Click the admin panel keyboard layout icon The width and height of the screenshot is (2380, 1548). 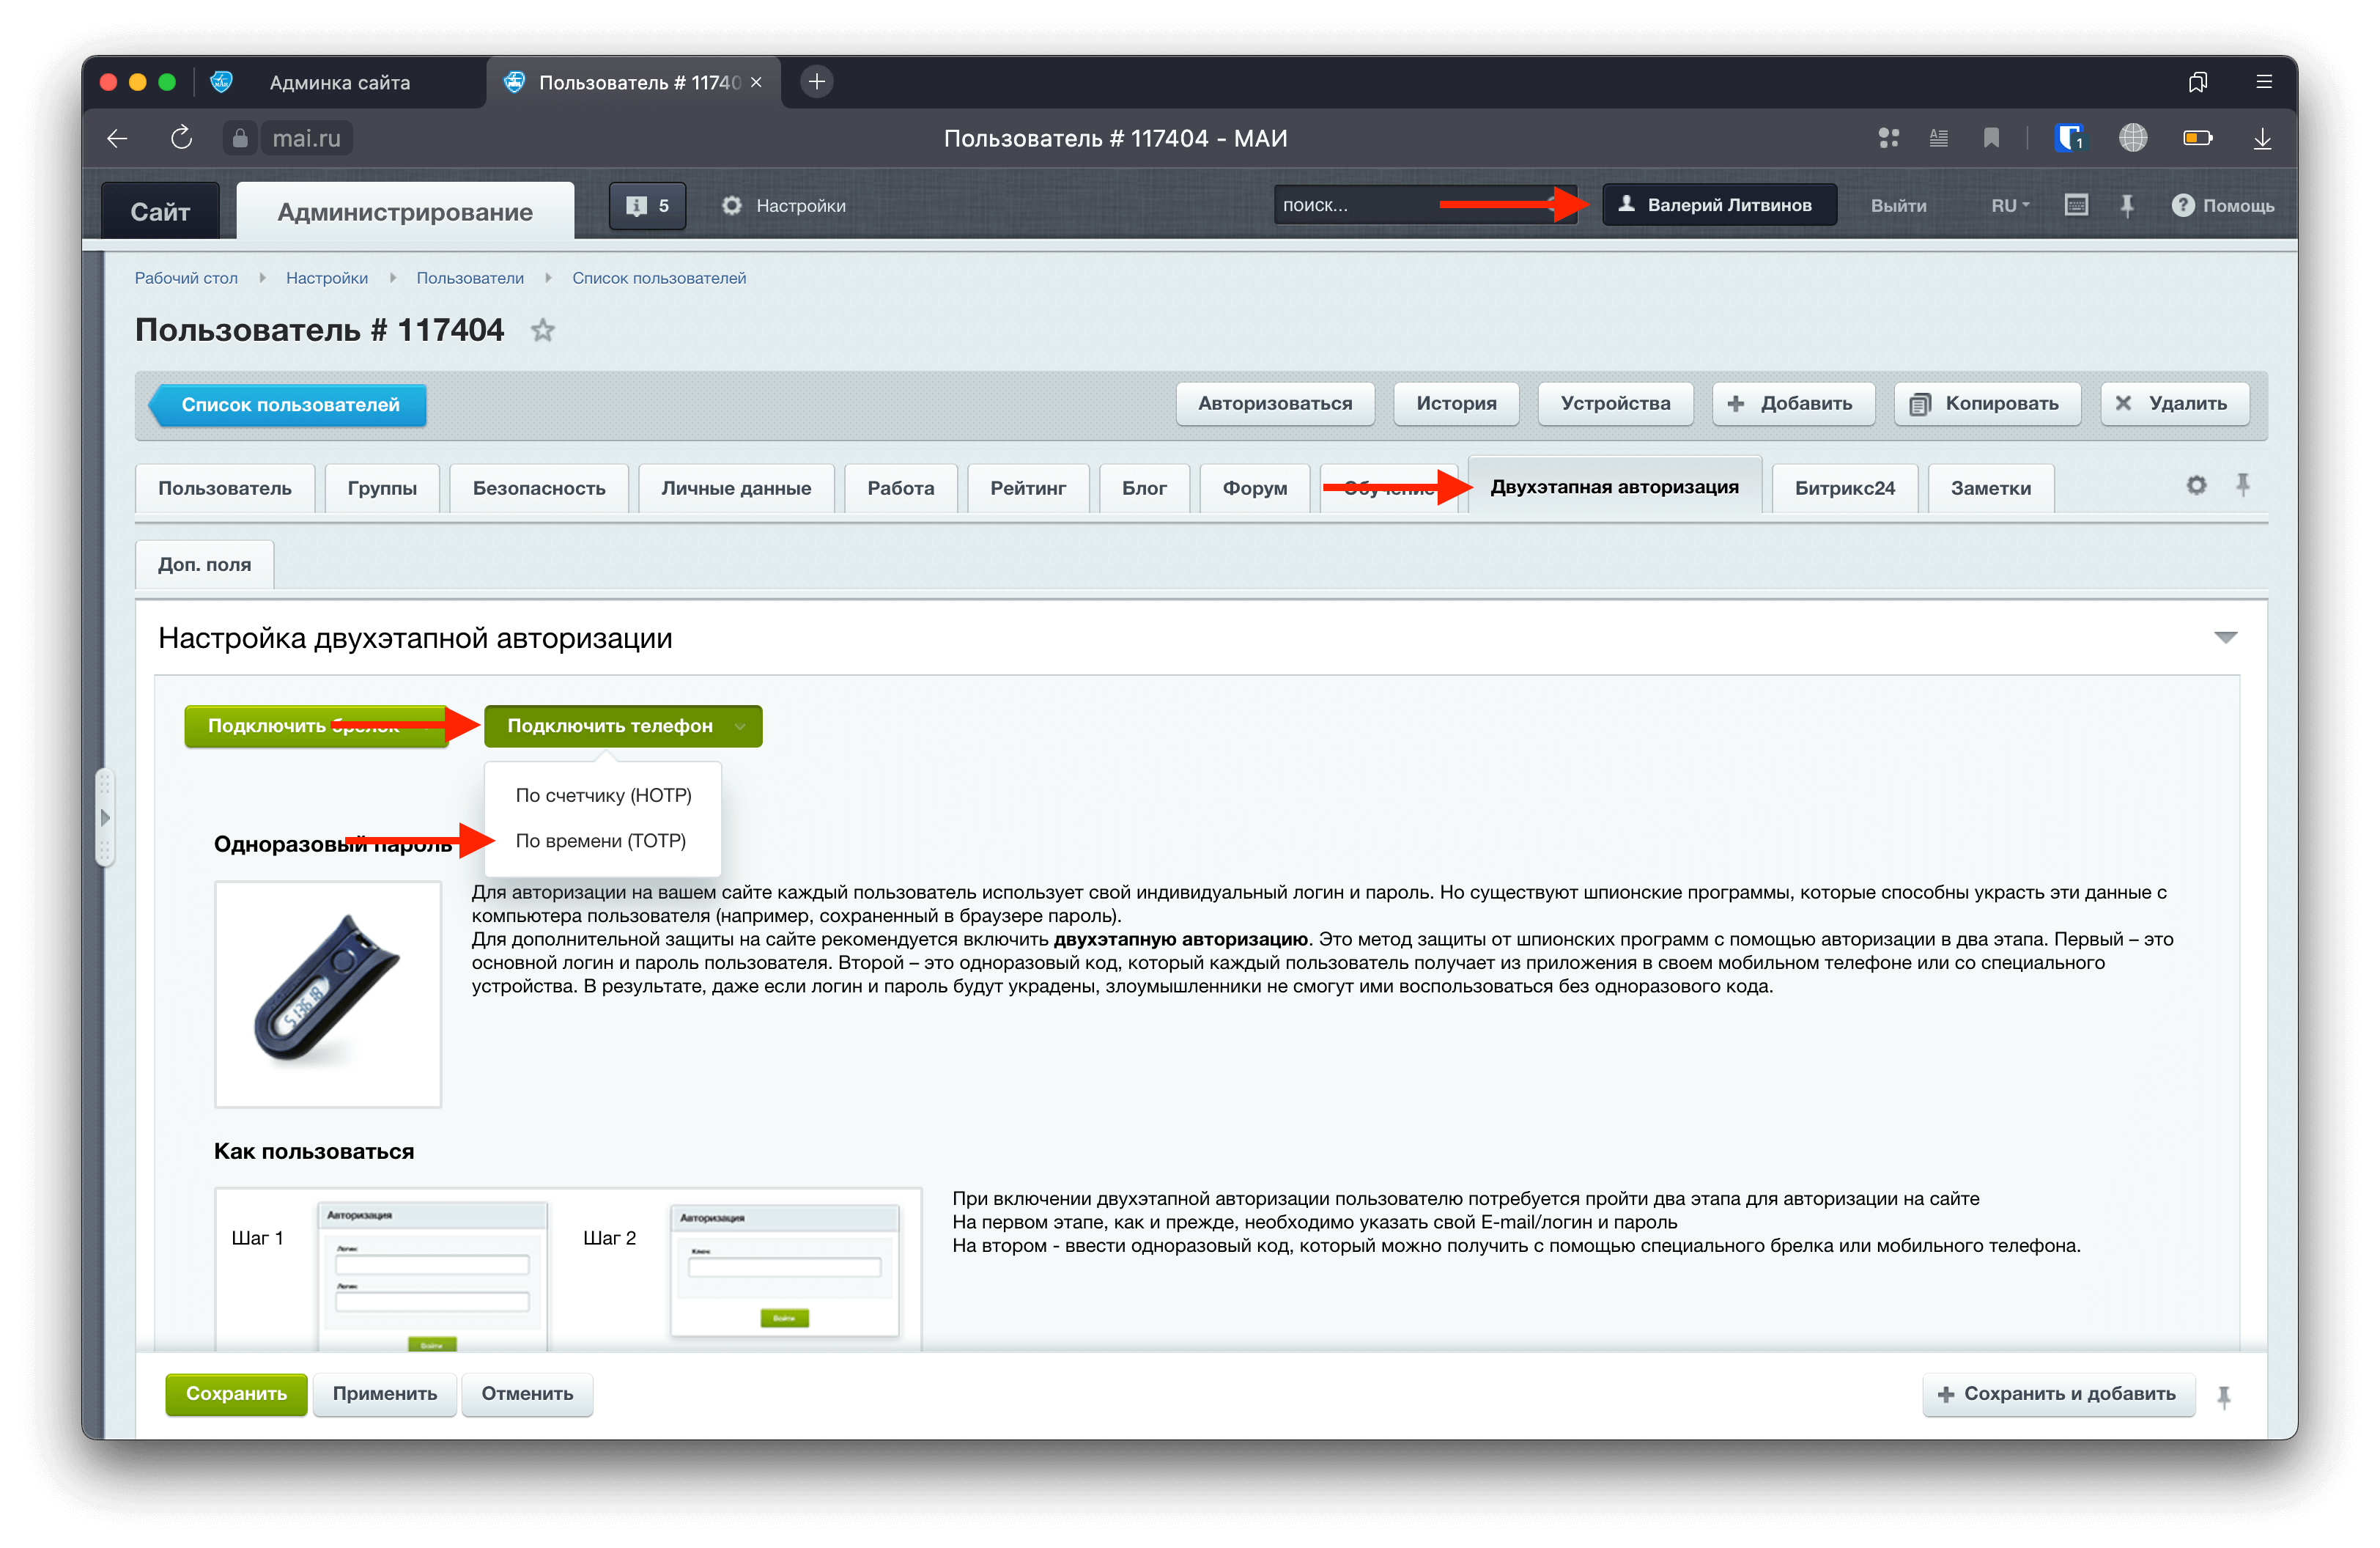click(2076, 205)
